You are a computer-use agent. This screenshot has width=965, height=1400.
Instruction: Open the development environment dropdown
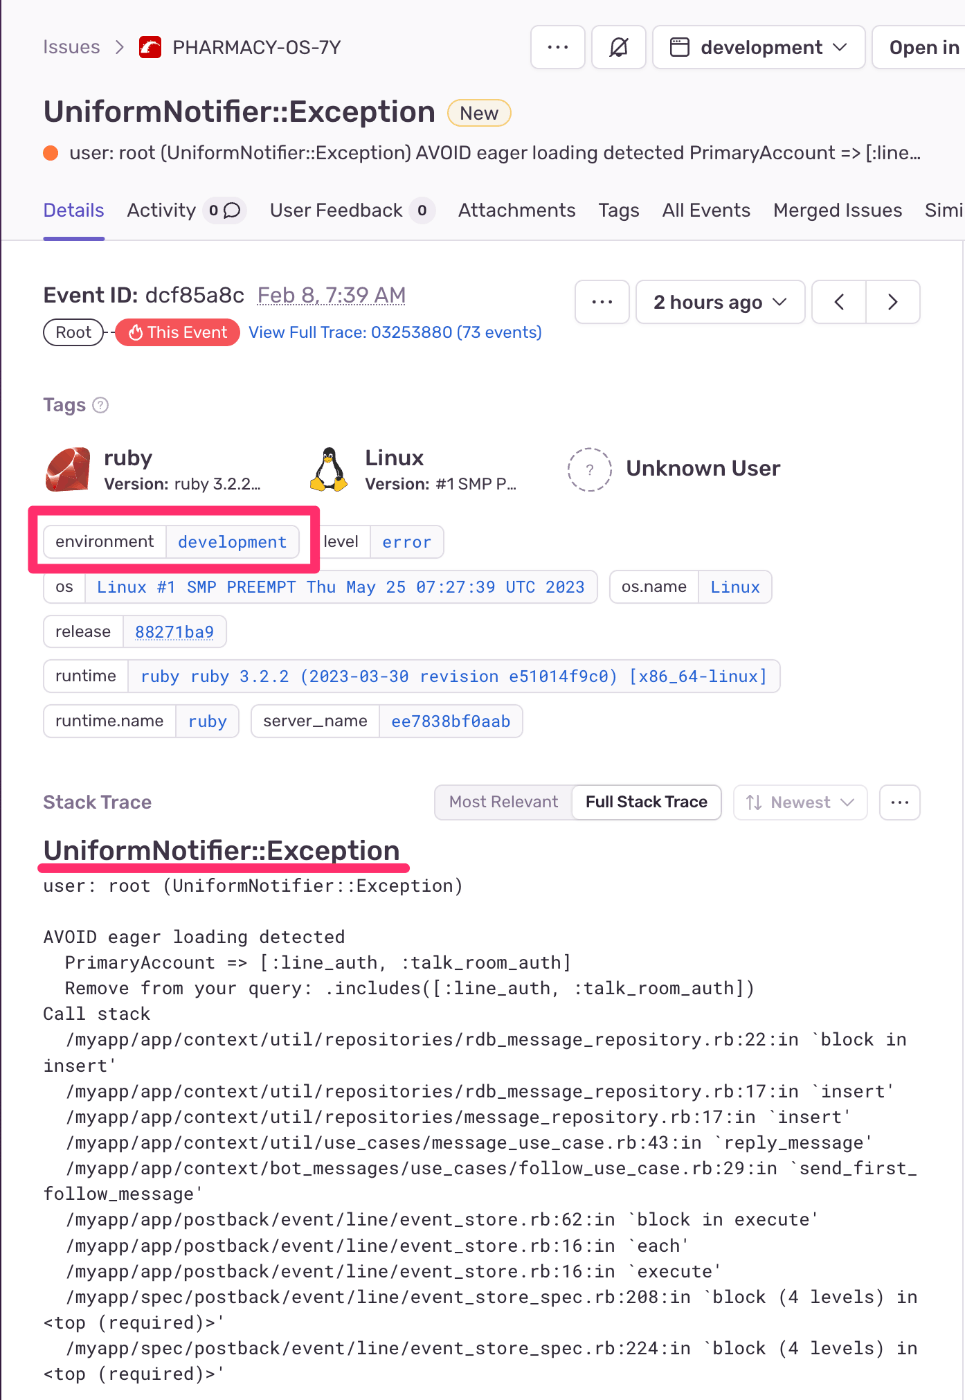point(759,47)
